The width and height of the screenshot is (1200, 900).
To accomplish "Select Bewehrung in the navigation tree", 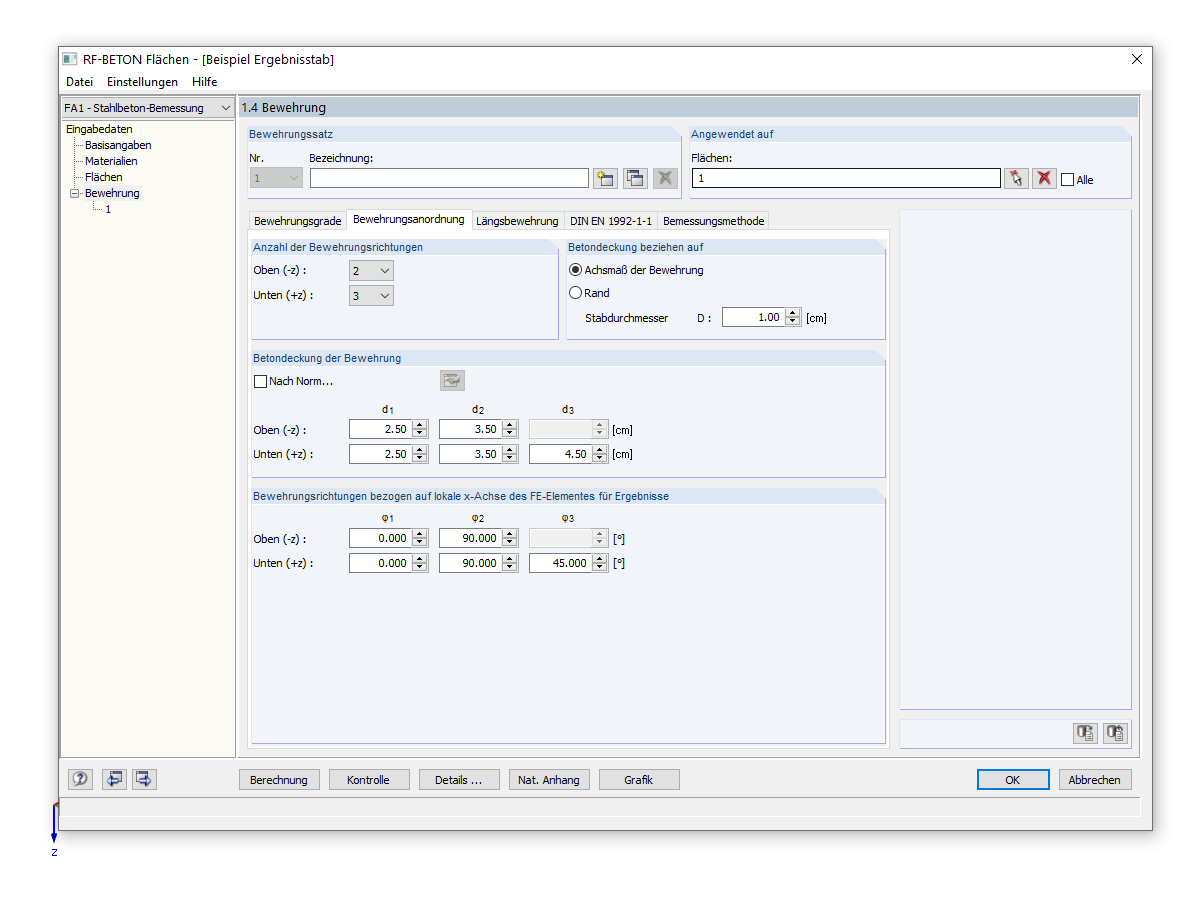I will (112, 193).
